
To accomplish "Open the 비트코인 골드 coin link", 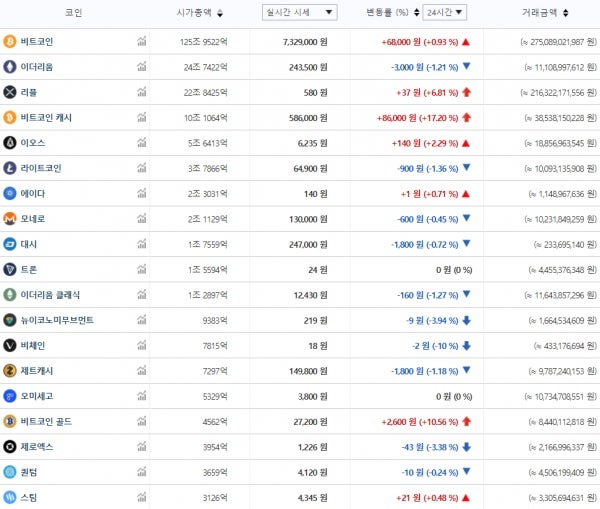I will [46, 421].
